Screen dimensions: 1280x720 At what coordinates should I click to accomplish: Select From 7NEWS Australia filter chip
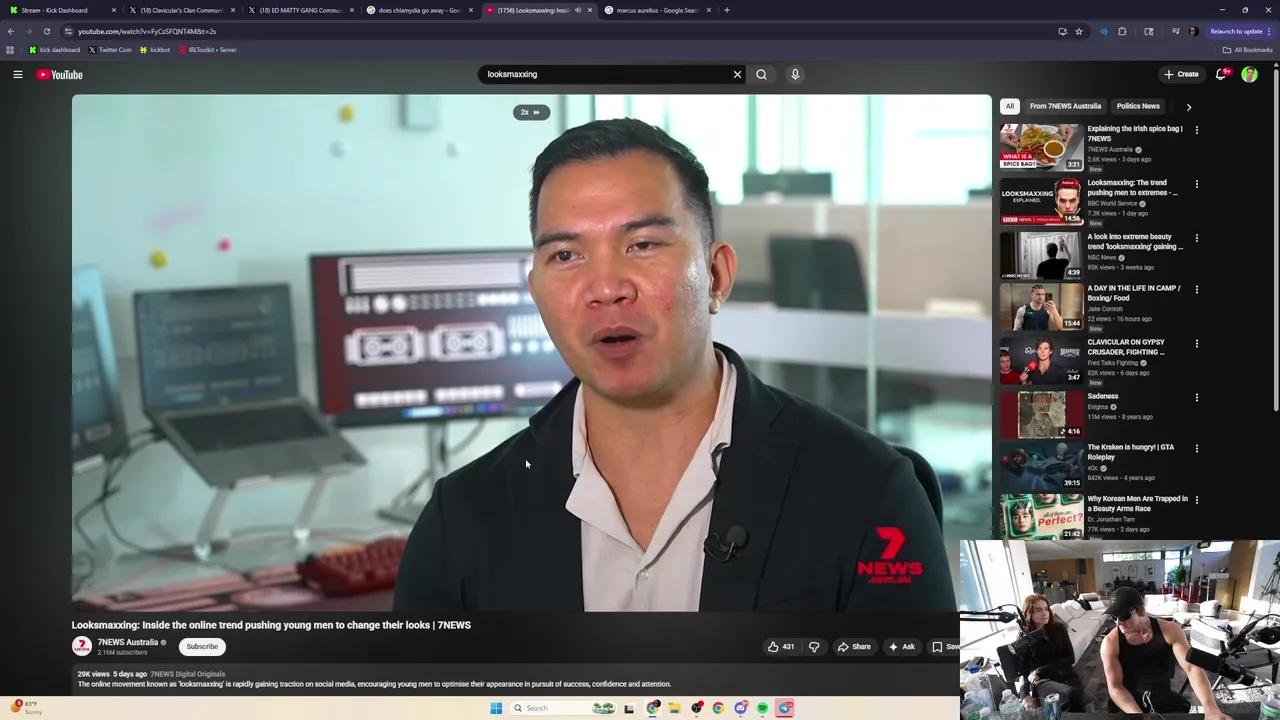1065,106
